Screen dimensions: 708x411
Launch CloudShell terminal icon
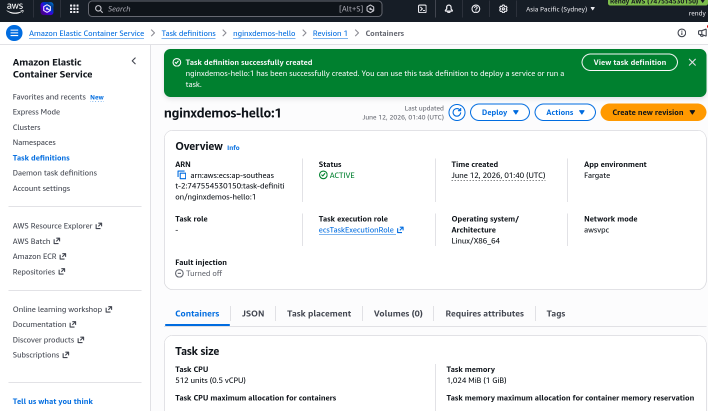tap(422, 9)
